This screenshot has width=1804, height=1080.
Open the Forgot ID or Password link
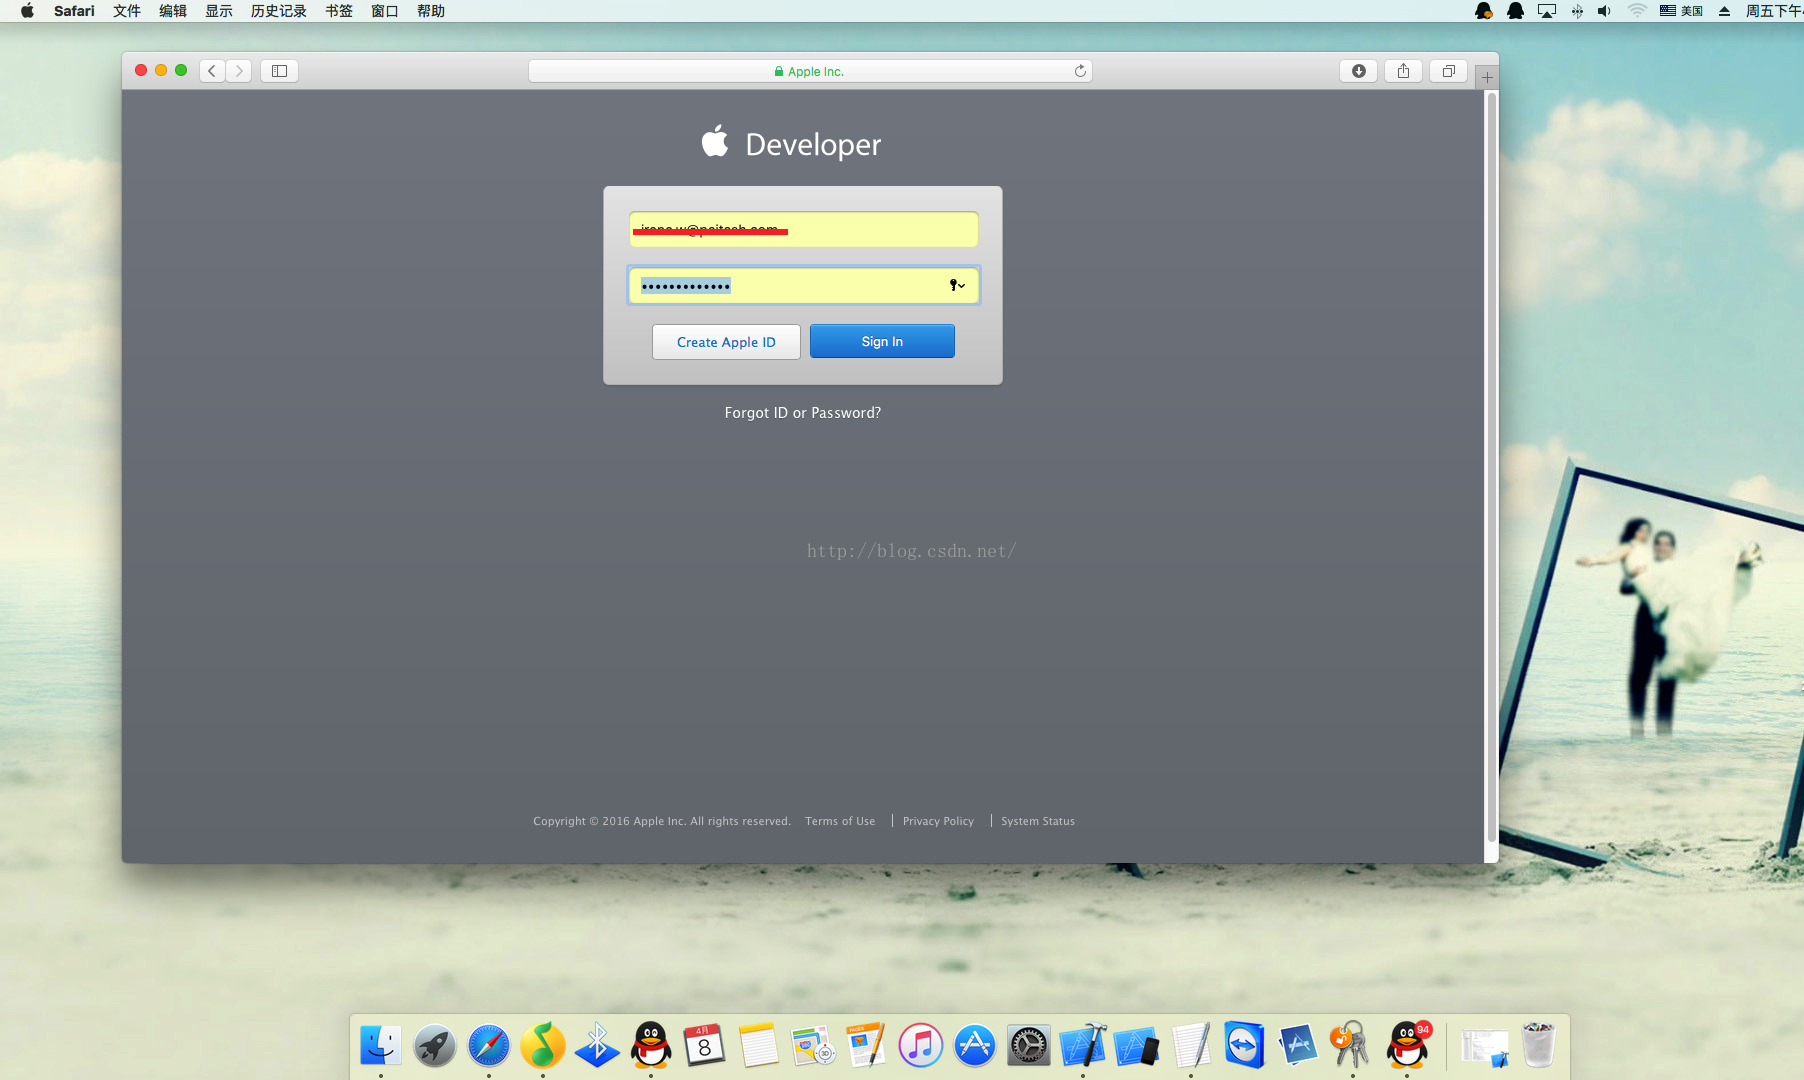tap(803, 413)
